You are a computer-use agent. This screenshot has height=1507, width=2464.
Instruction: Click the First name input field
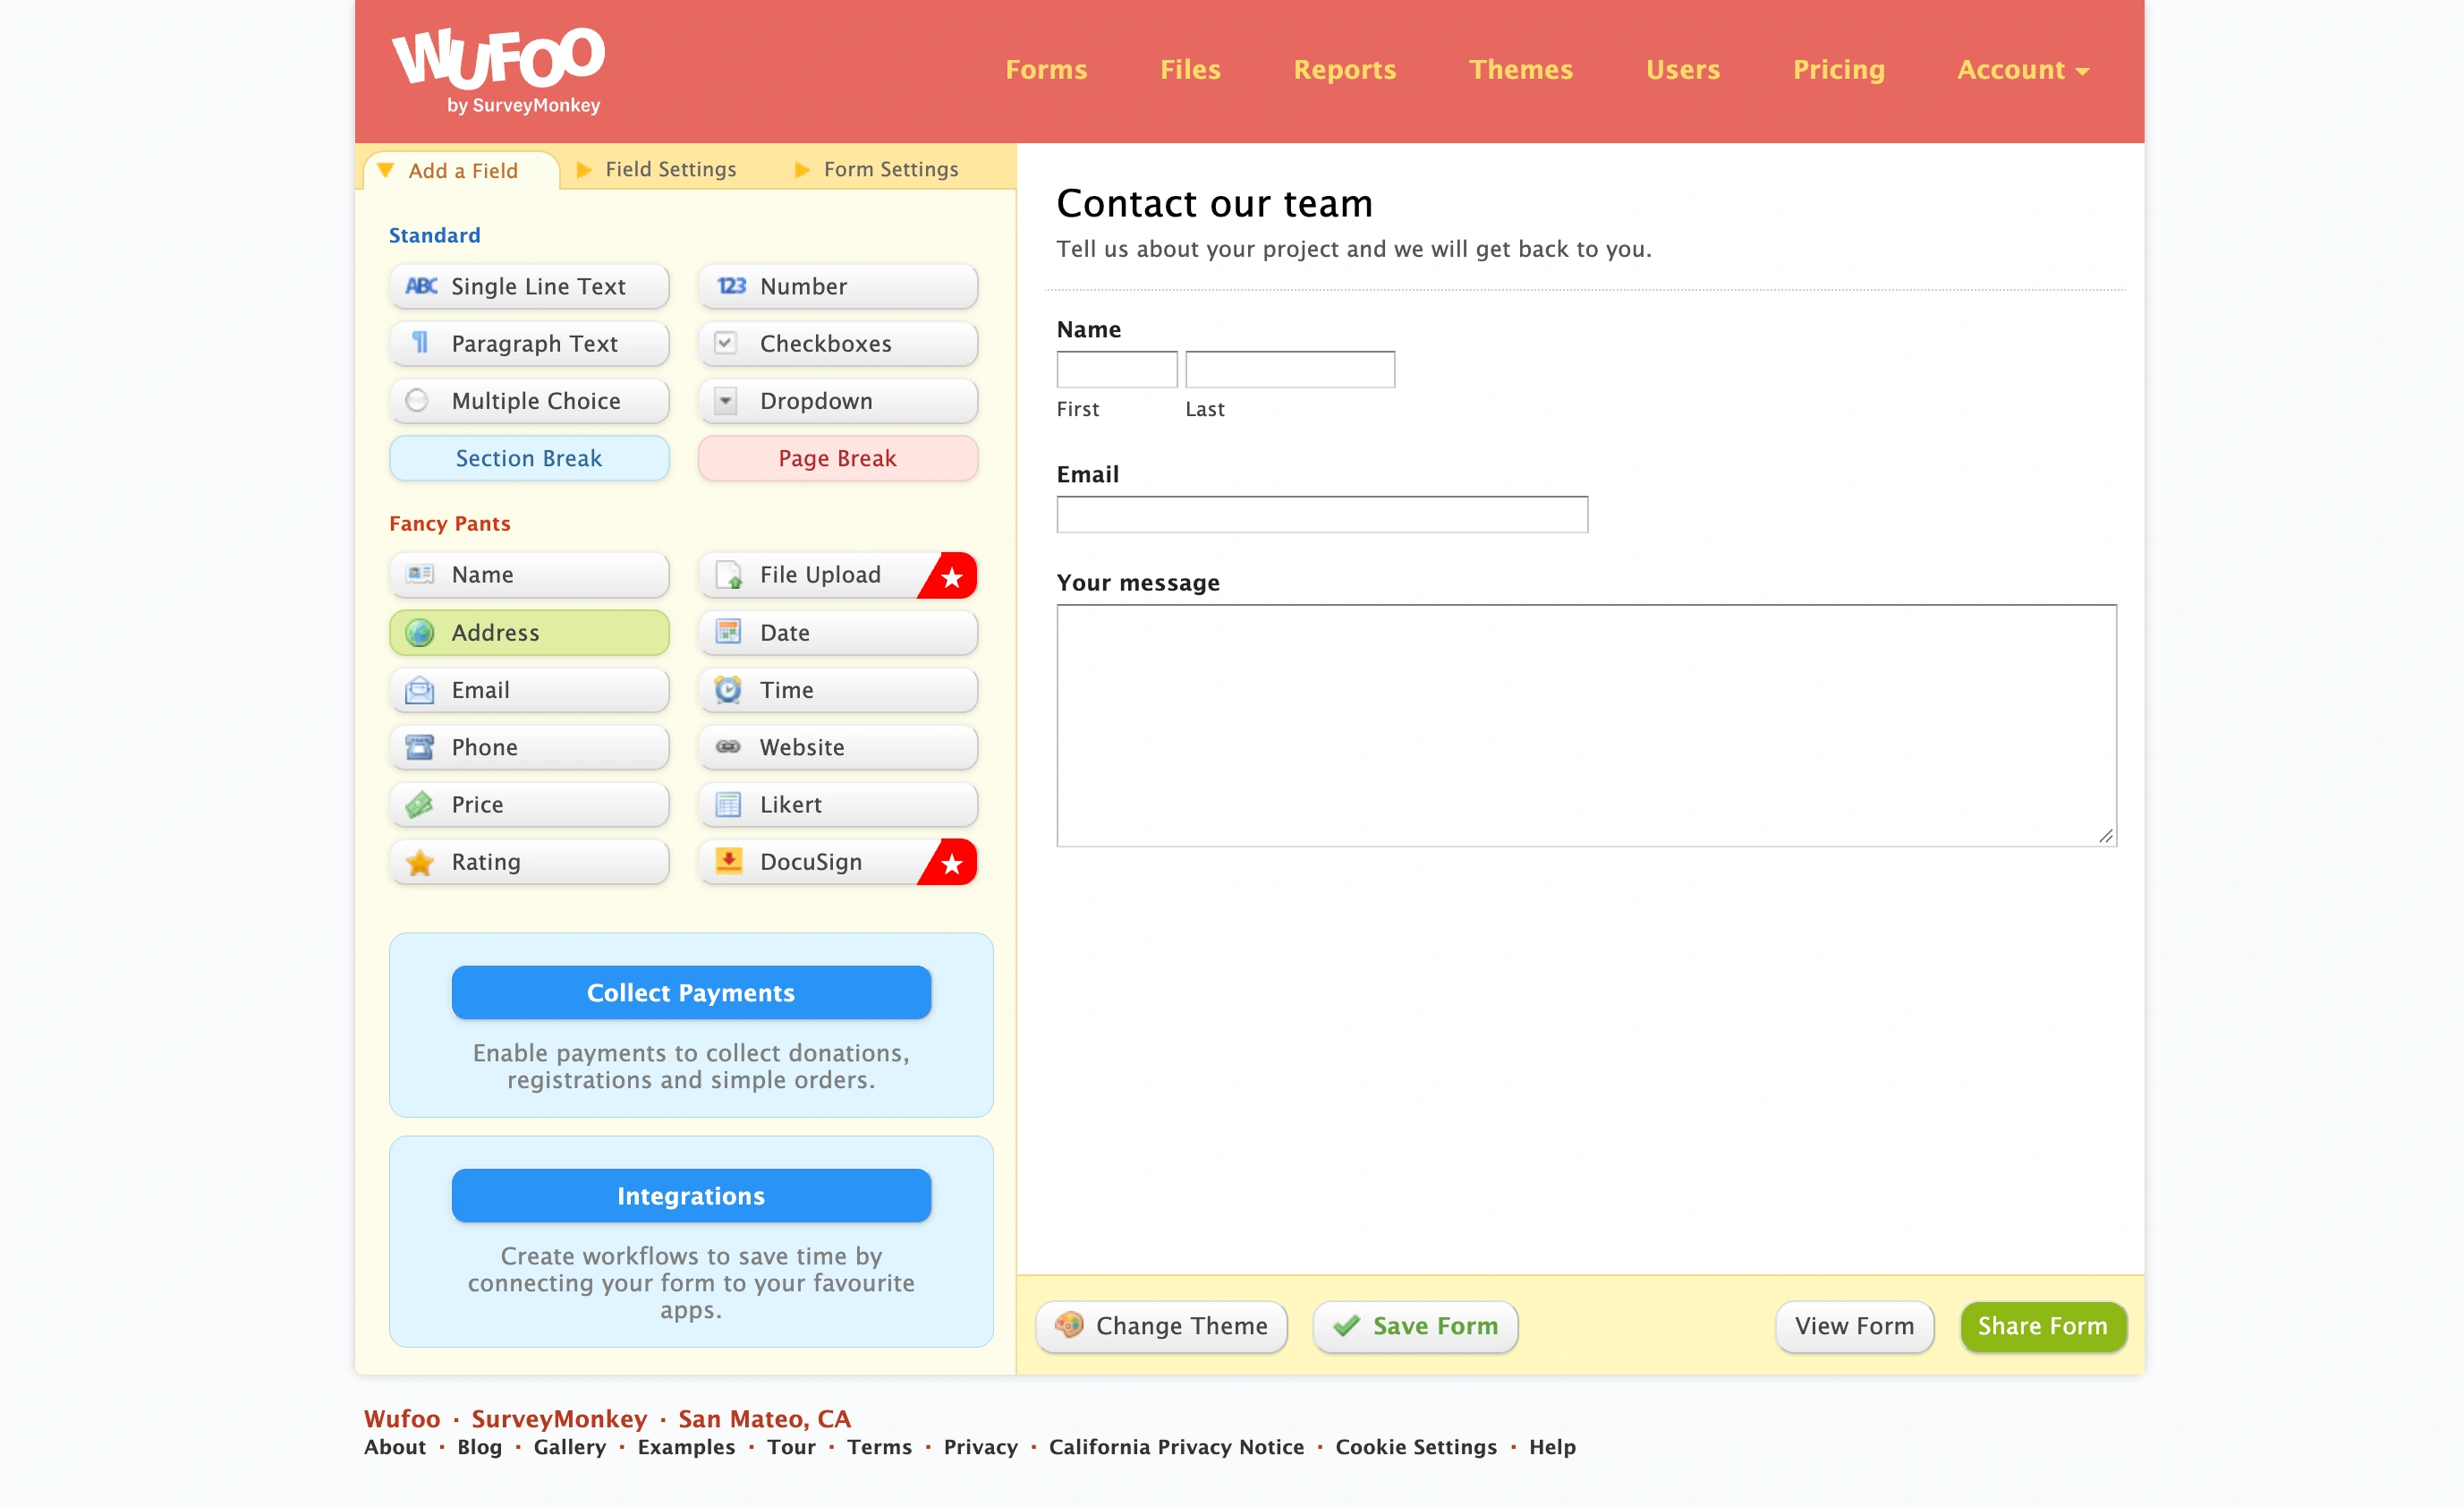point(1117,369)
